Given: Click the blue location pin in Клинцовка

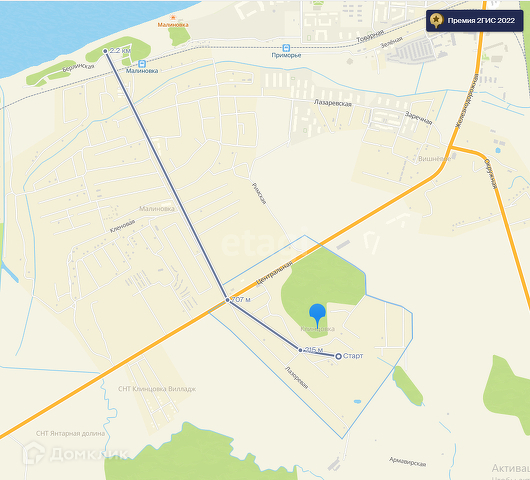Looking at the screenshot, I should (x=317, y=315).
